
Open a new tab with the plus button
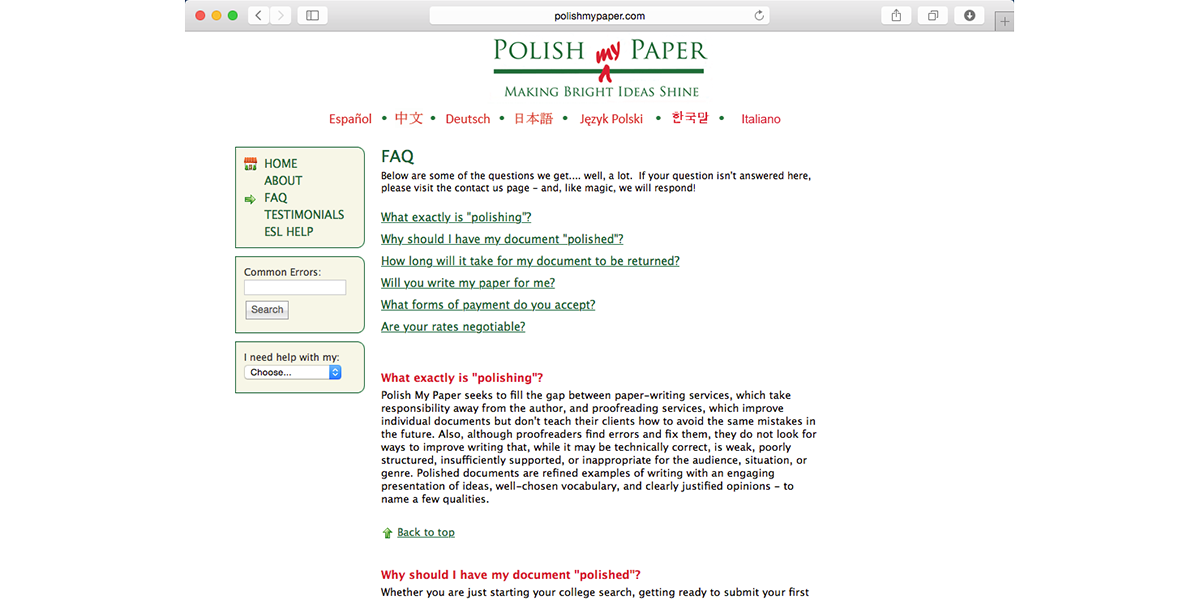pyautogui.click(x=1005, y=21)
